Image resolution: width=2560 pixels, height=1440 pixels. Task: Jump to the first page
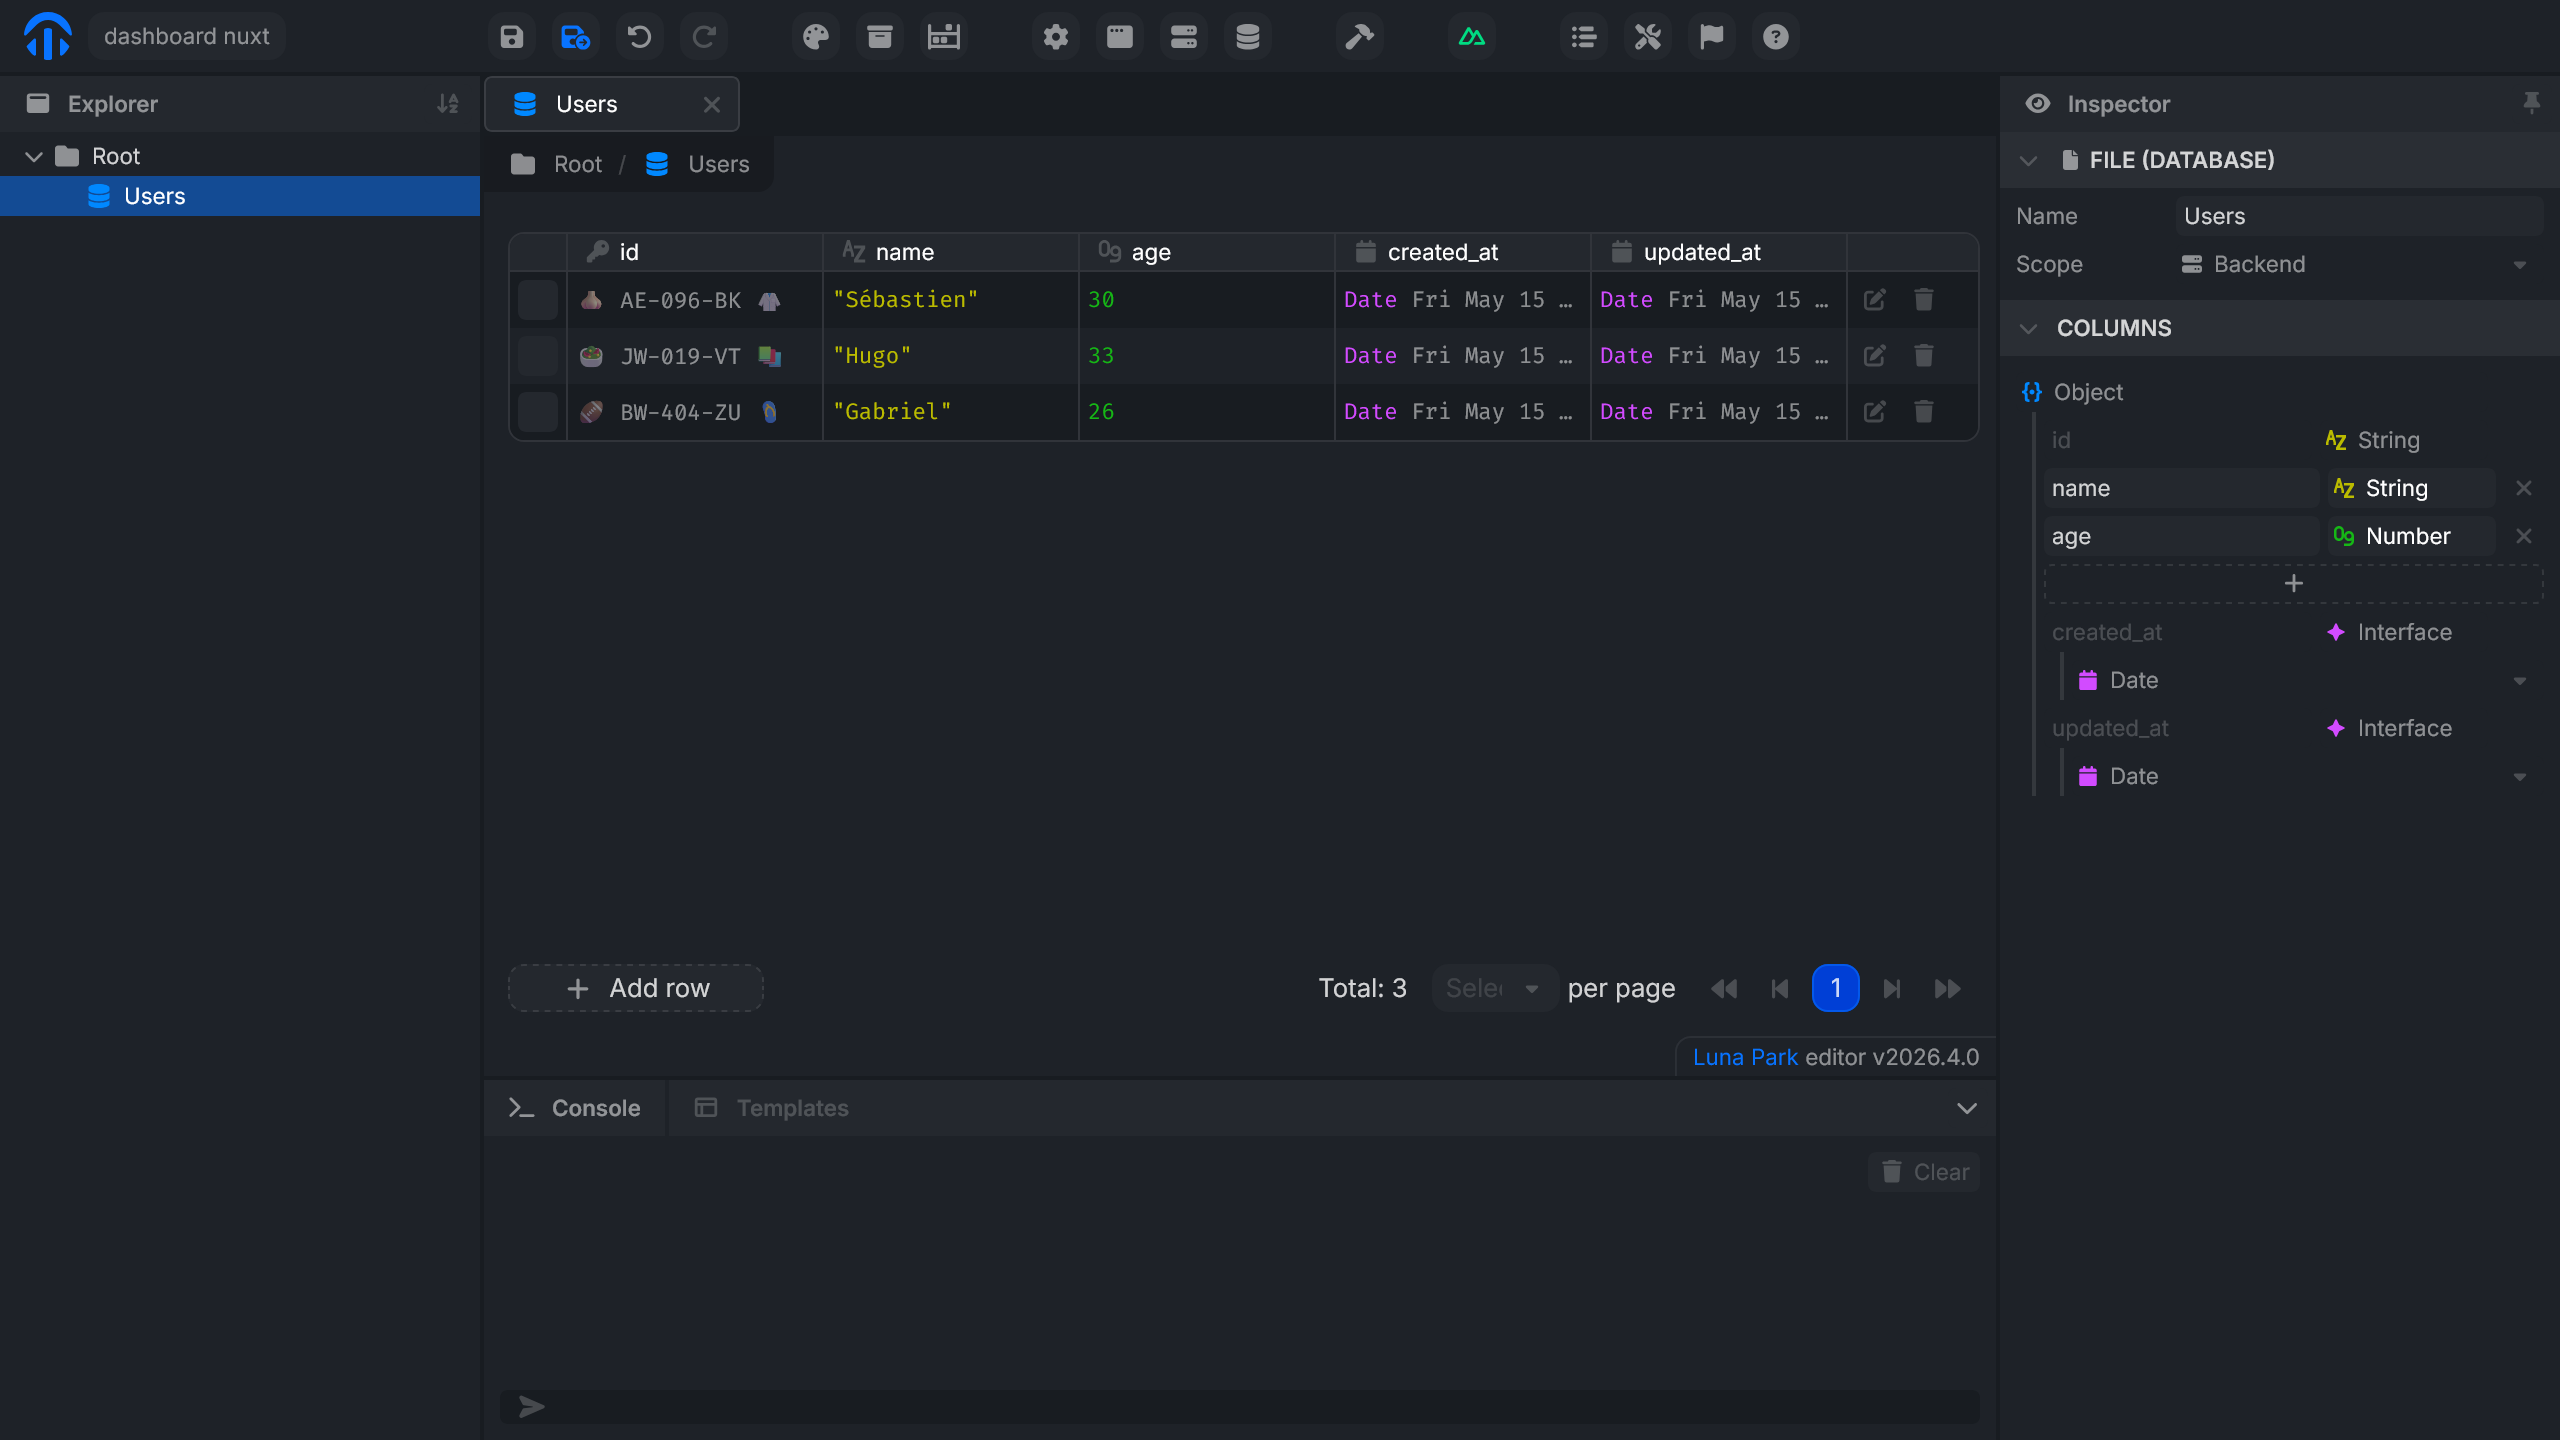[x=1724, y=988]
